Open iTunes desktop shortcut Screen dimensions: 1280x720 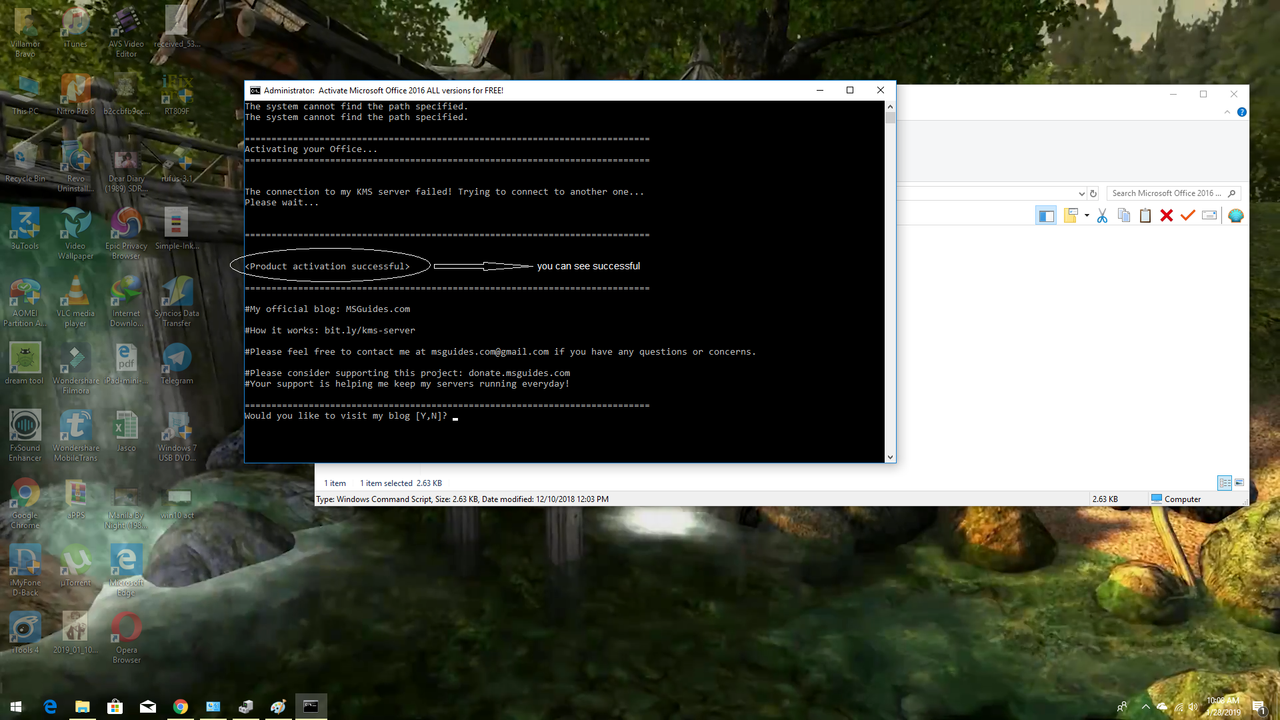75,27
